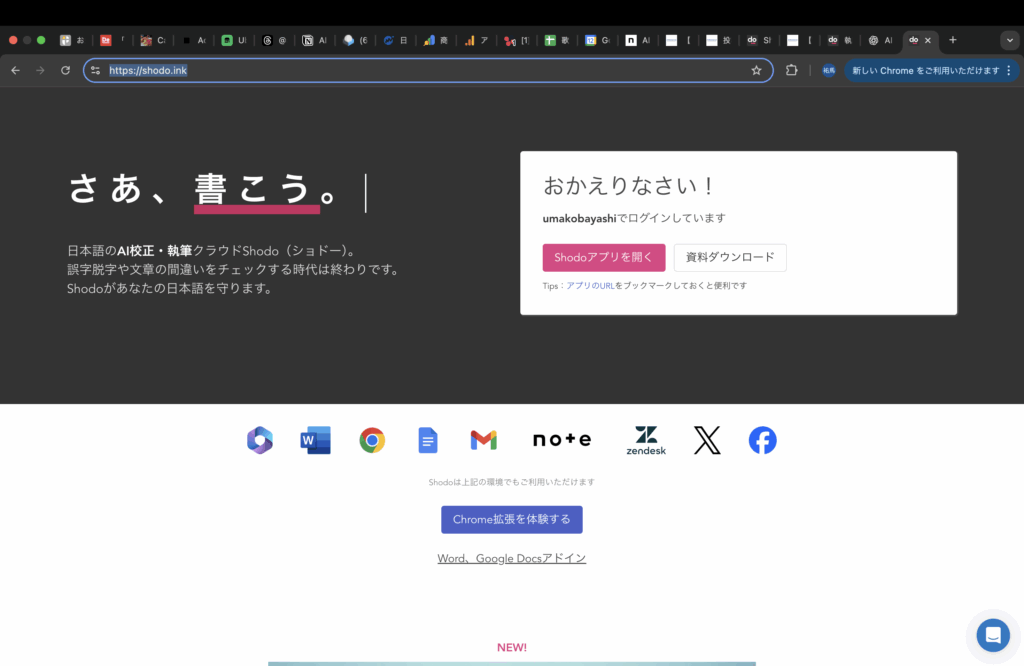Bookmark this page with the star icon
This screenshot has width=1024, height=666.
756,70
